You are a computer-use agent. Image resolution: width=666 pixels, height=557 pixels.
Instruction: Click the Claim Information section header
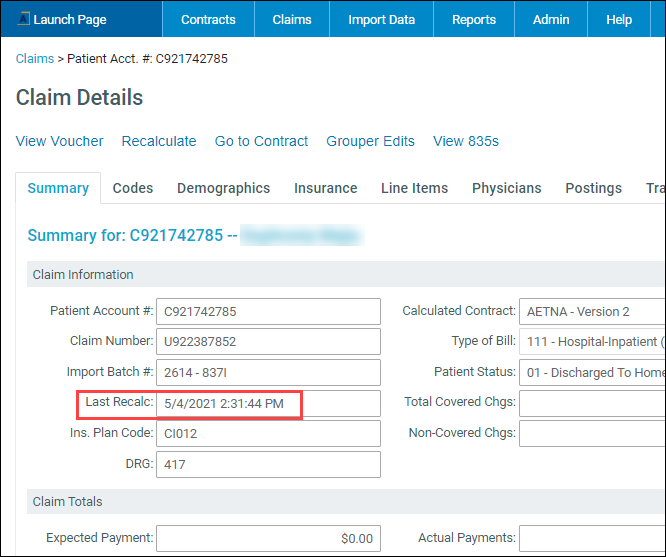click(x=346, y=274)
